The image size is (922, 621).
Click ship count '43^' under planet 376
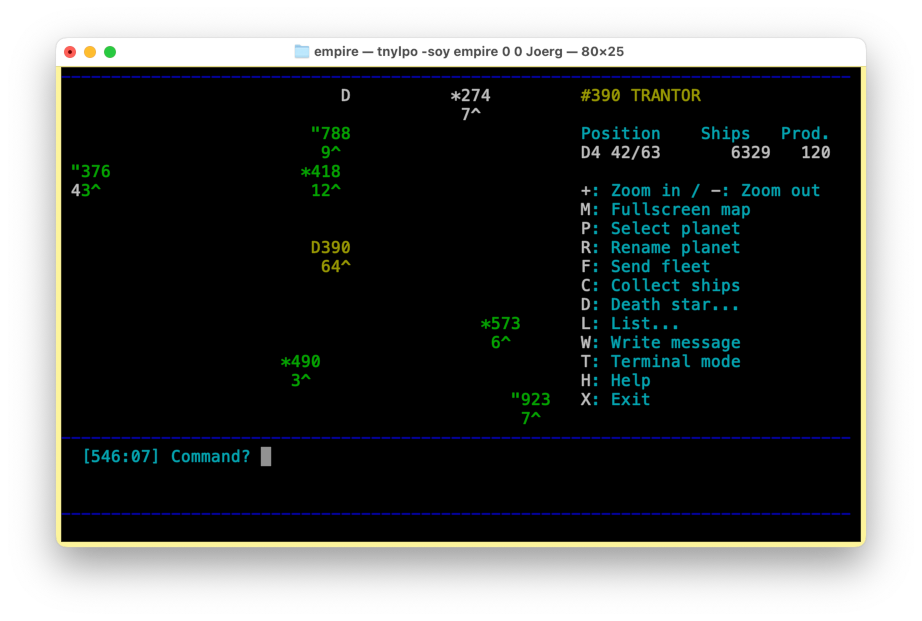coord(86,191)
